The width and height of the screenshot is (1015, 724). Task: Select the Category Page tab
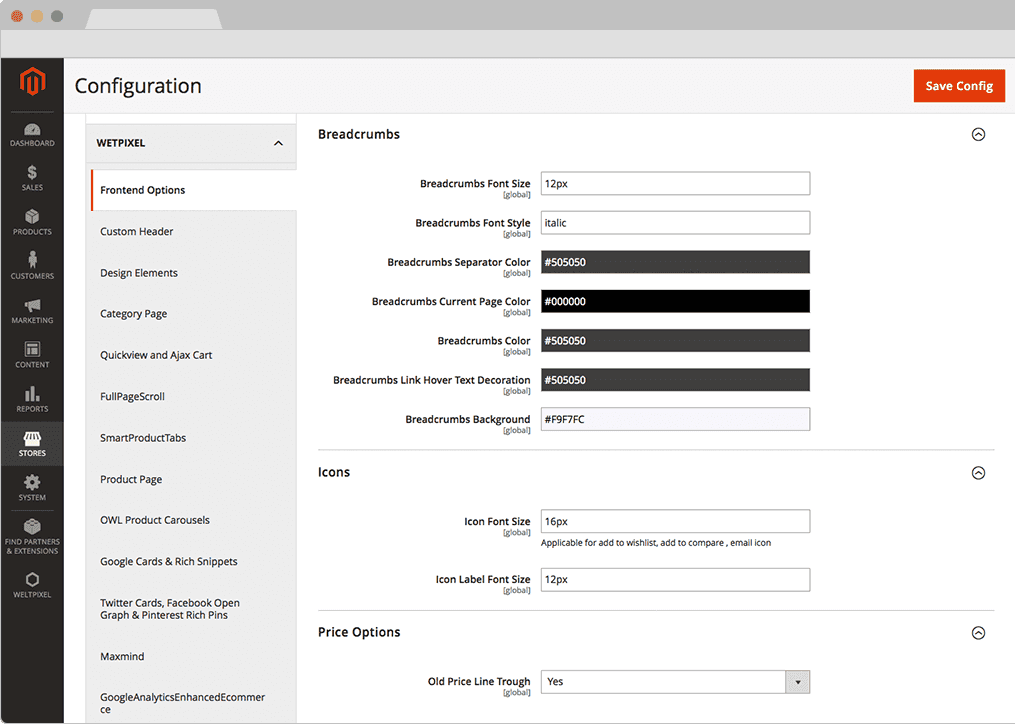134,314
